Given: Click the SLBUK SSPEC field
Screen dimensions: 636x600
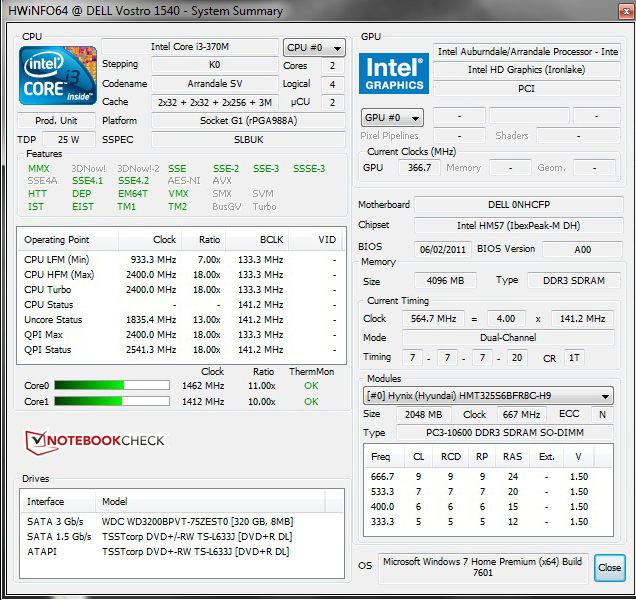Looking at the screenshot, I should coord(248,140).
